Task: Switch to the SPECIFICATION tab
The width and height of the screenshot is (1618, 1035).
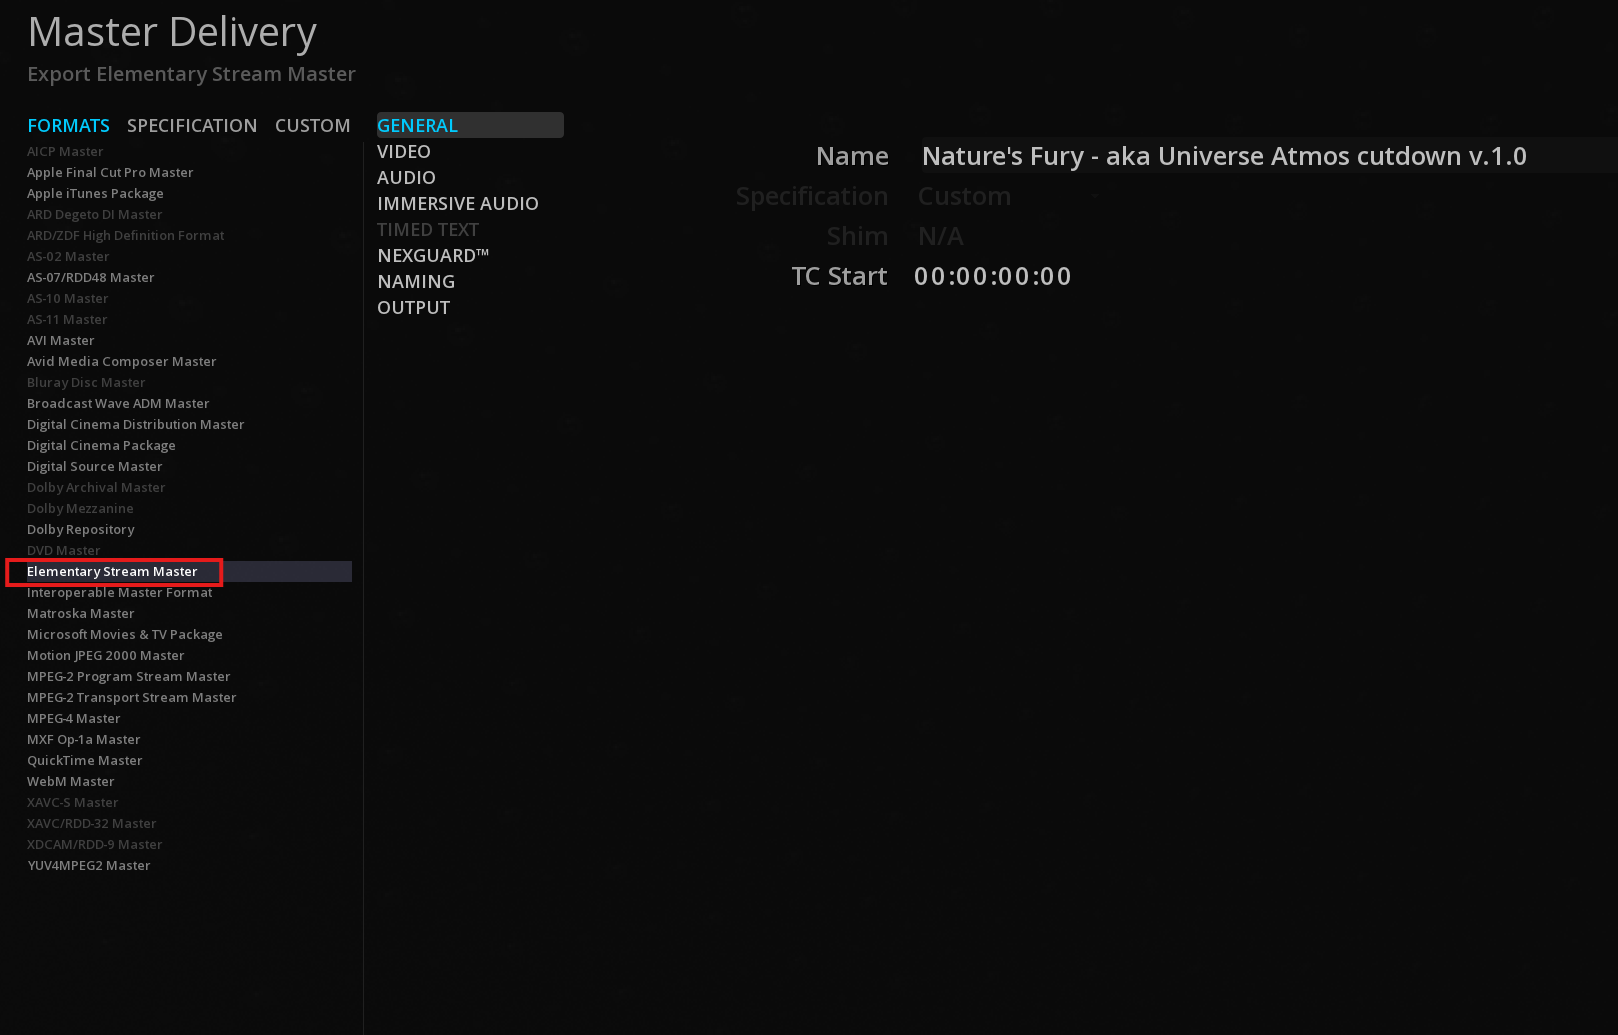Action: (192, 125)
